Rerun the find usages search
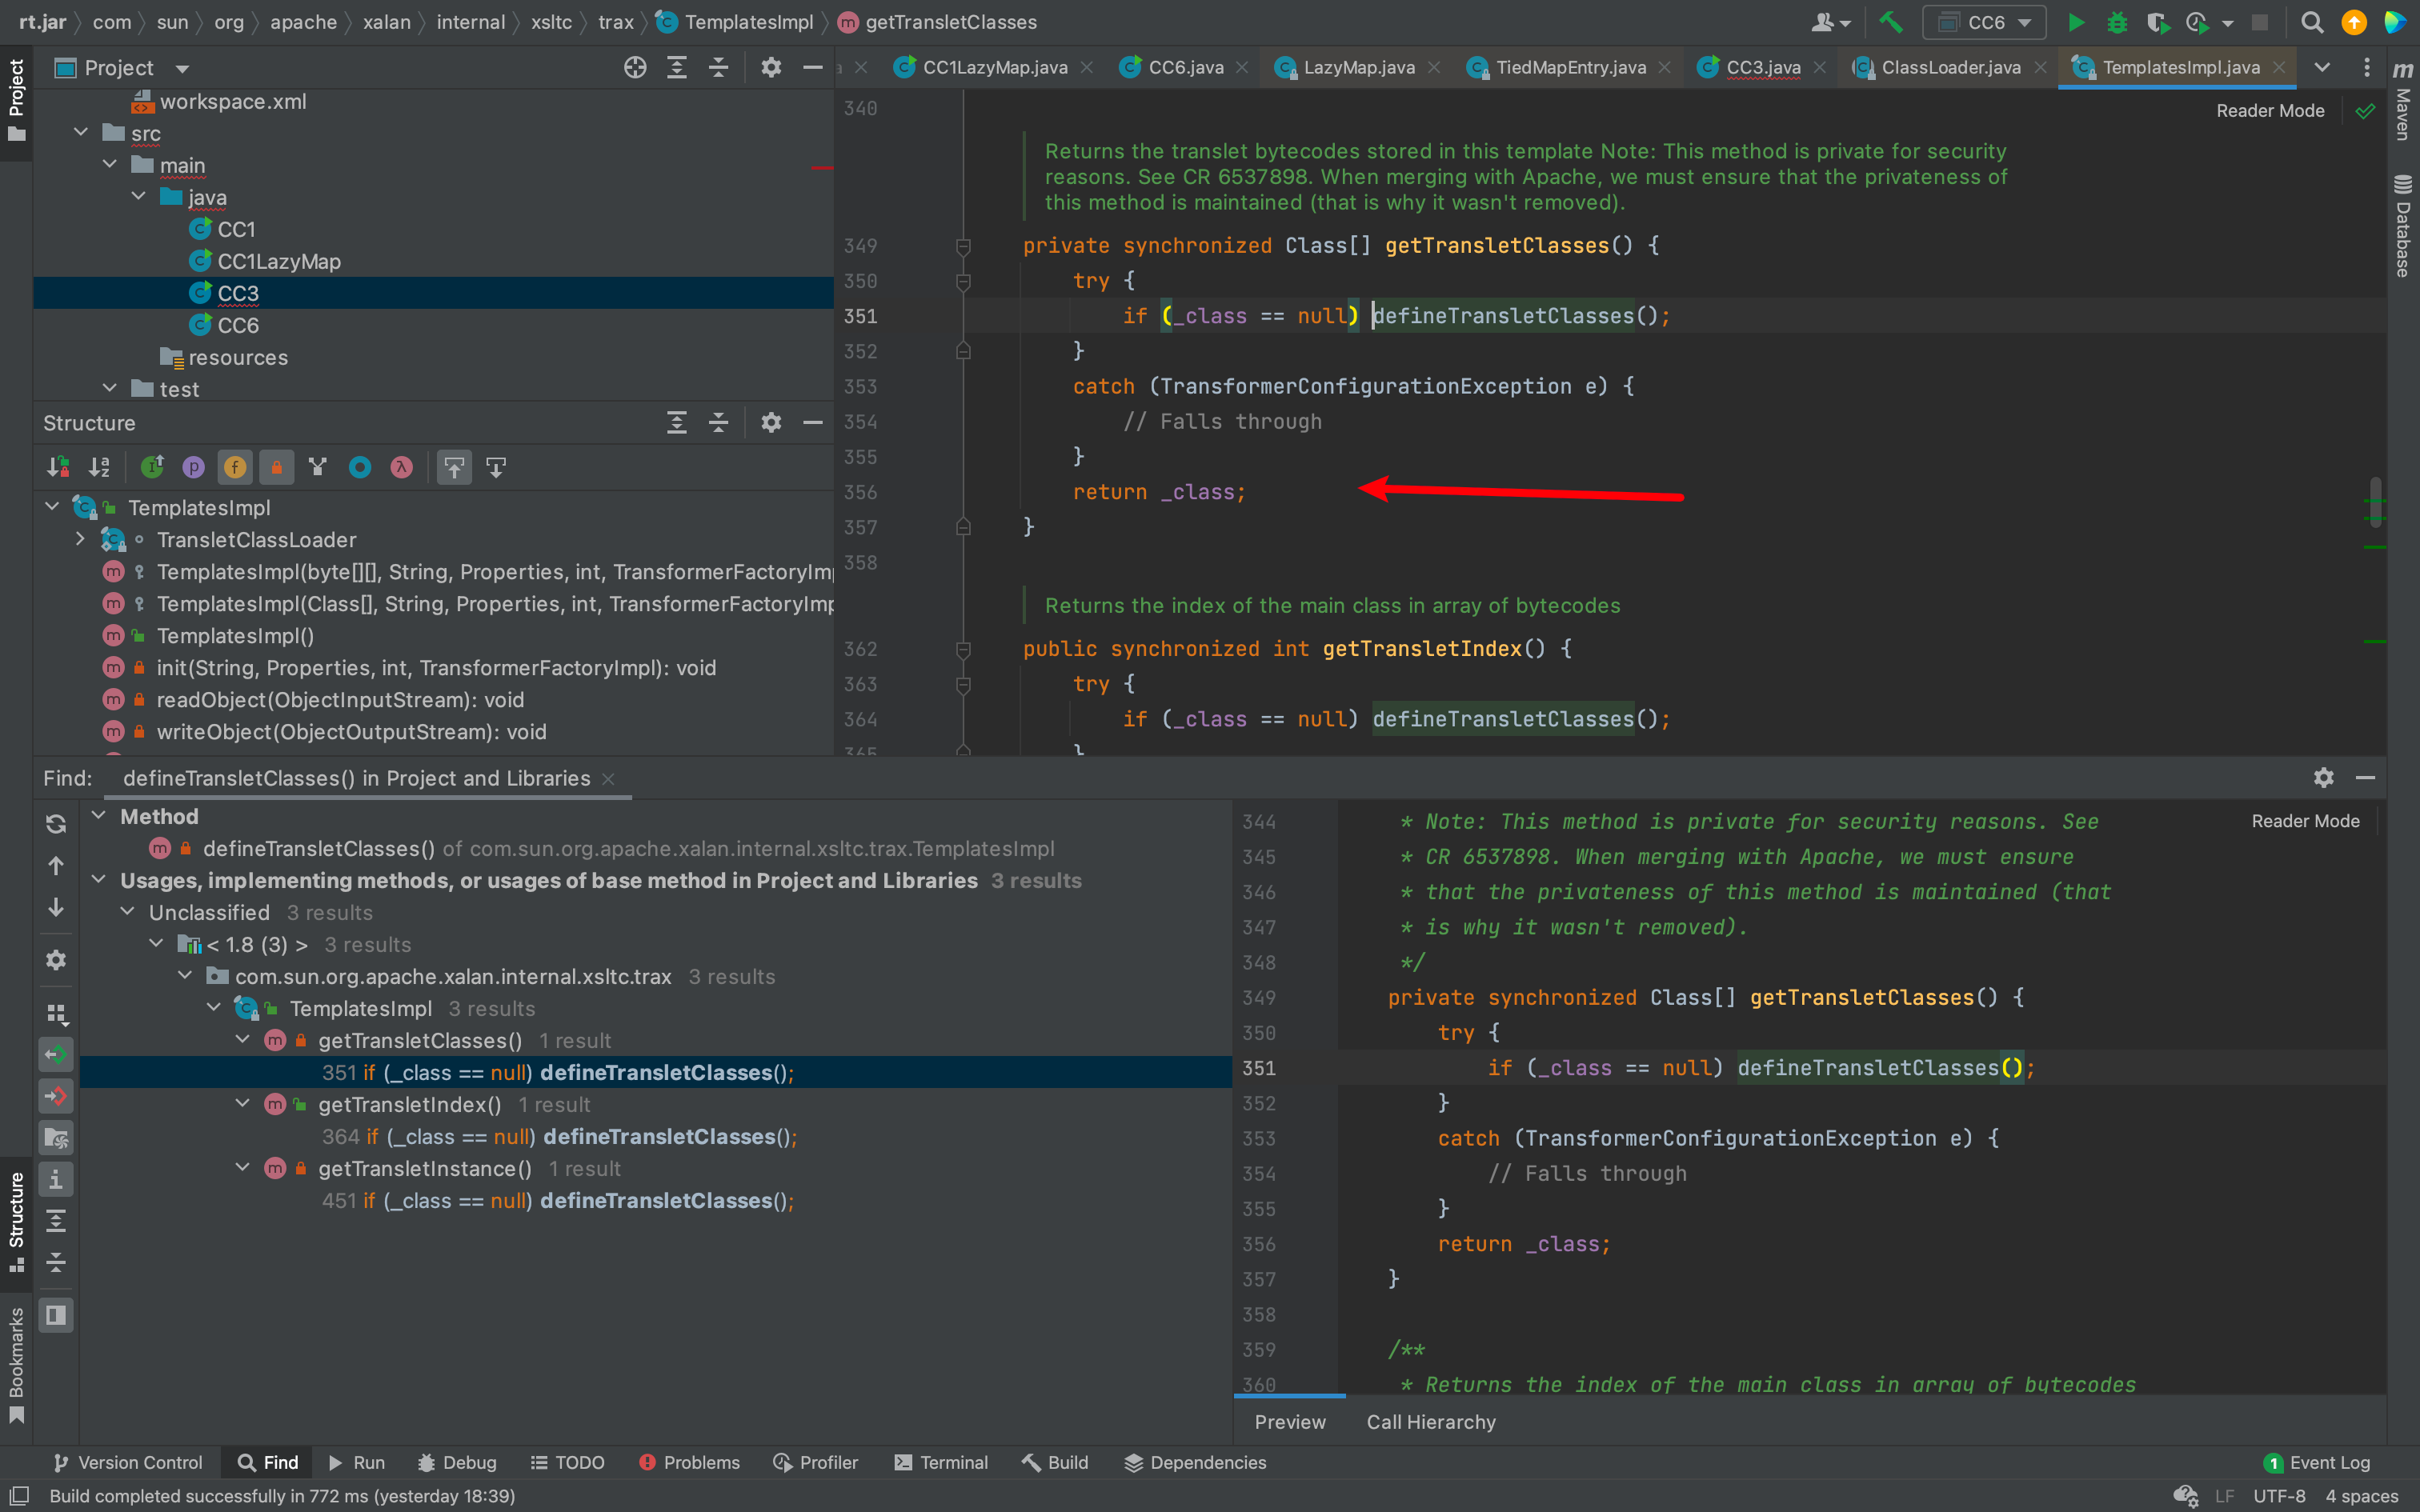The image size is (2420, 1512). coord(56,823)
